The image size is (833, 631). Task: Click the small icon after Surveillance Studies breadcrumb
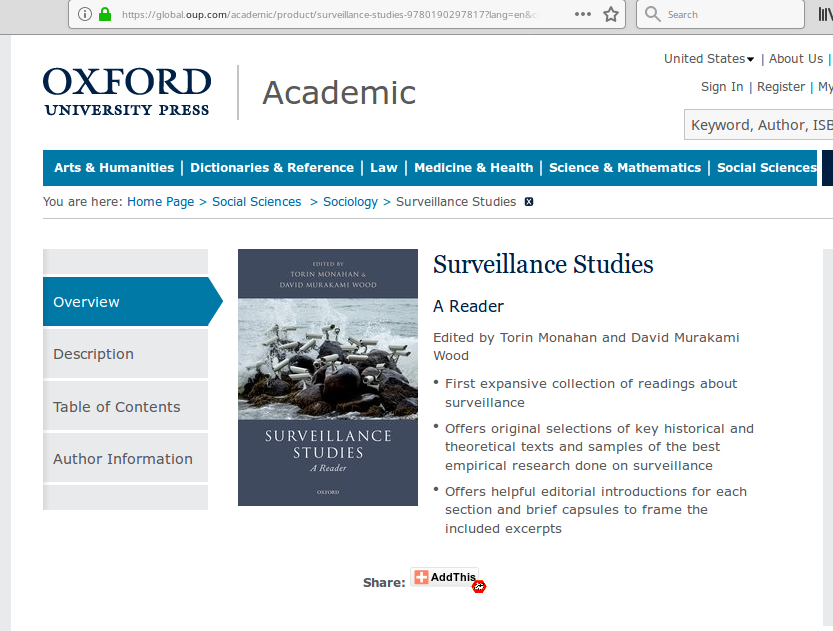(529, 202)
